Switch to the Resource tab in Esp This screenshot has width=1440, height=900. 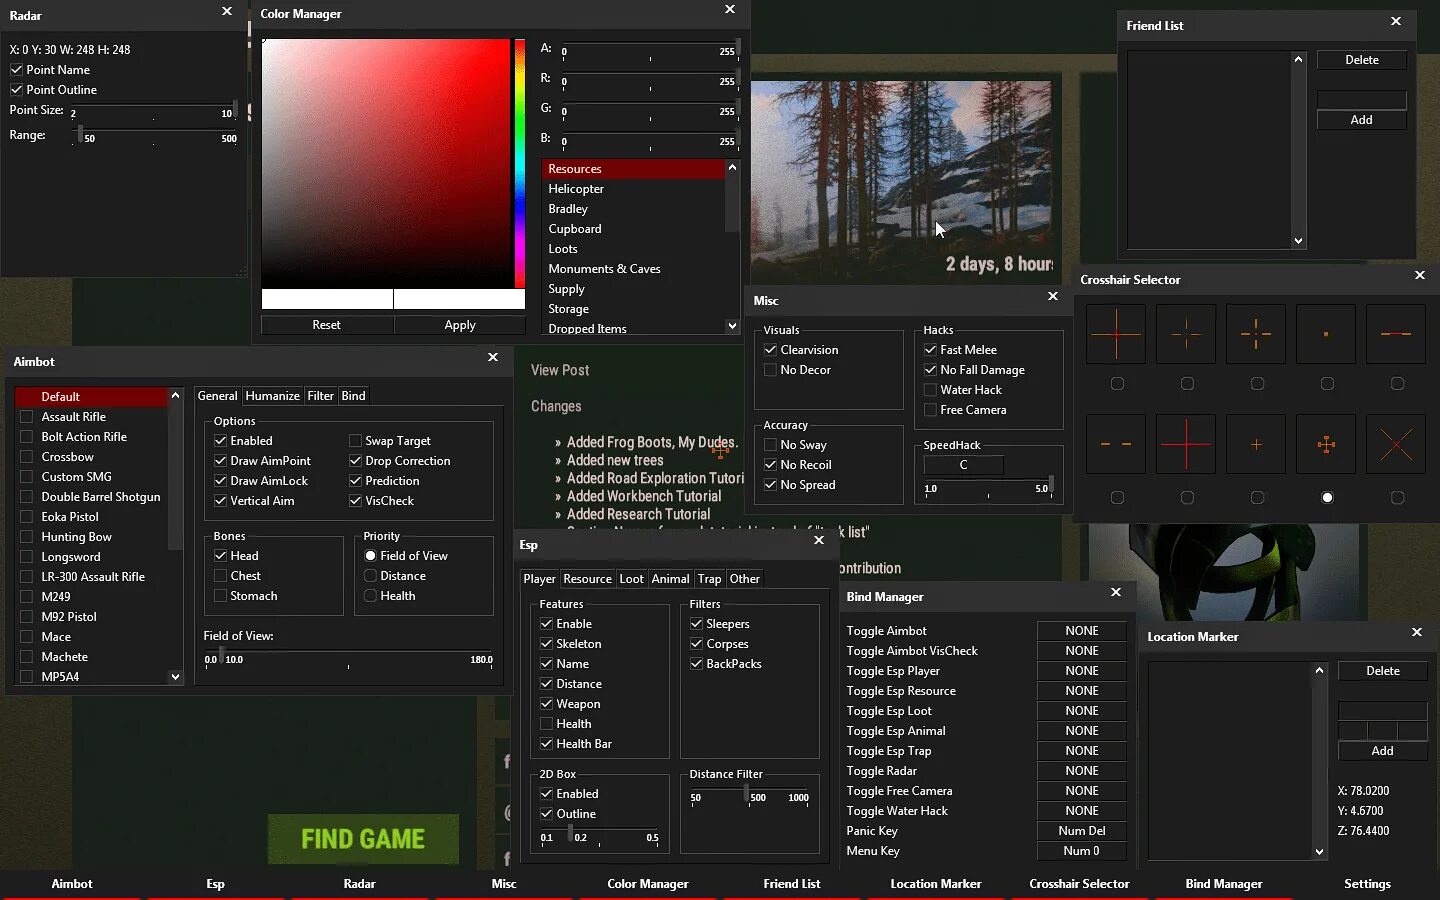tap(587, 579)
